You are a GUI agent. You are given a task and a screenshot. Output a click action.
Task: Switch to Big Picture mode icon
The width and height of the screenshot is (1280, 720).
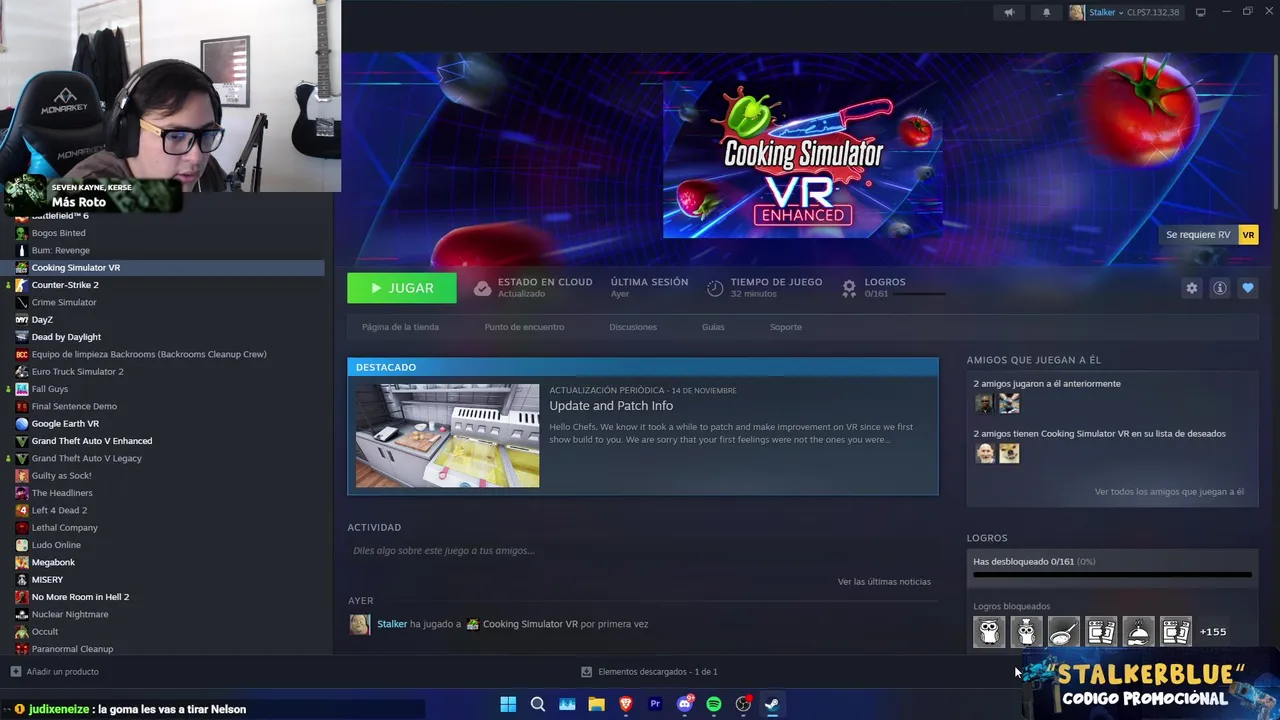pos(1200,12)
